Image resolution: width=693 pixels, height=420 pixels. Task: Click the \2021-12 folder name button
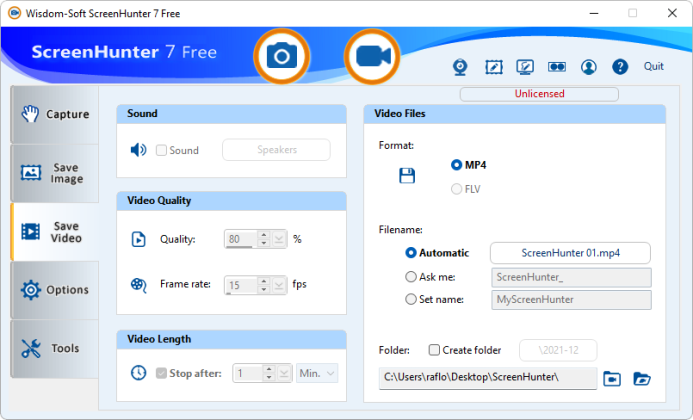coord(558,350)
